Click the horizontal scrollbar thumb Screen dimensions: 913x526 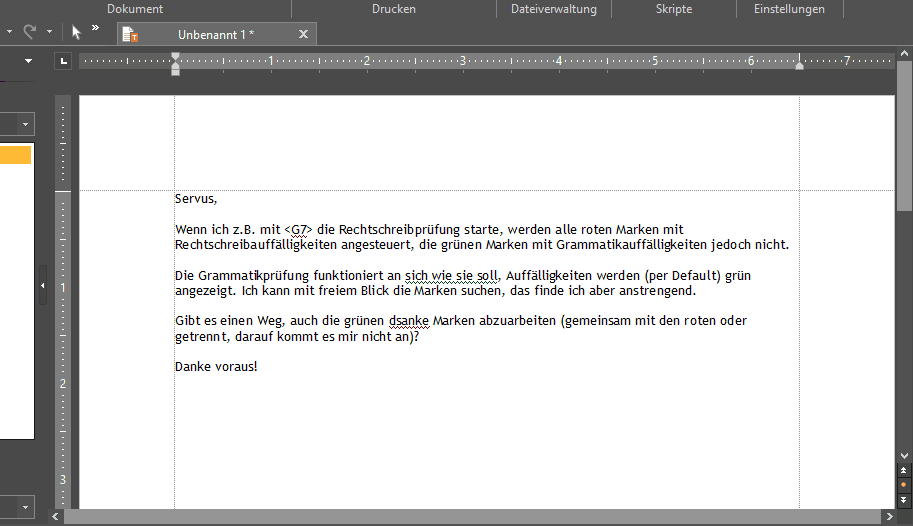[472, 517]
